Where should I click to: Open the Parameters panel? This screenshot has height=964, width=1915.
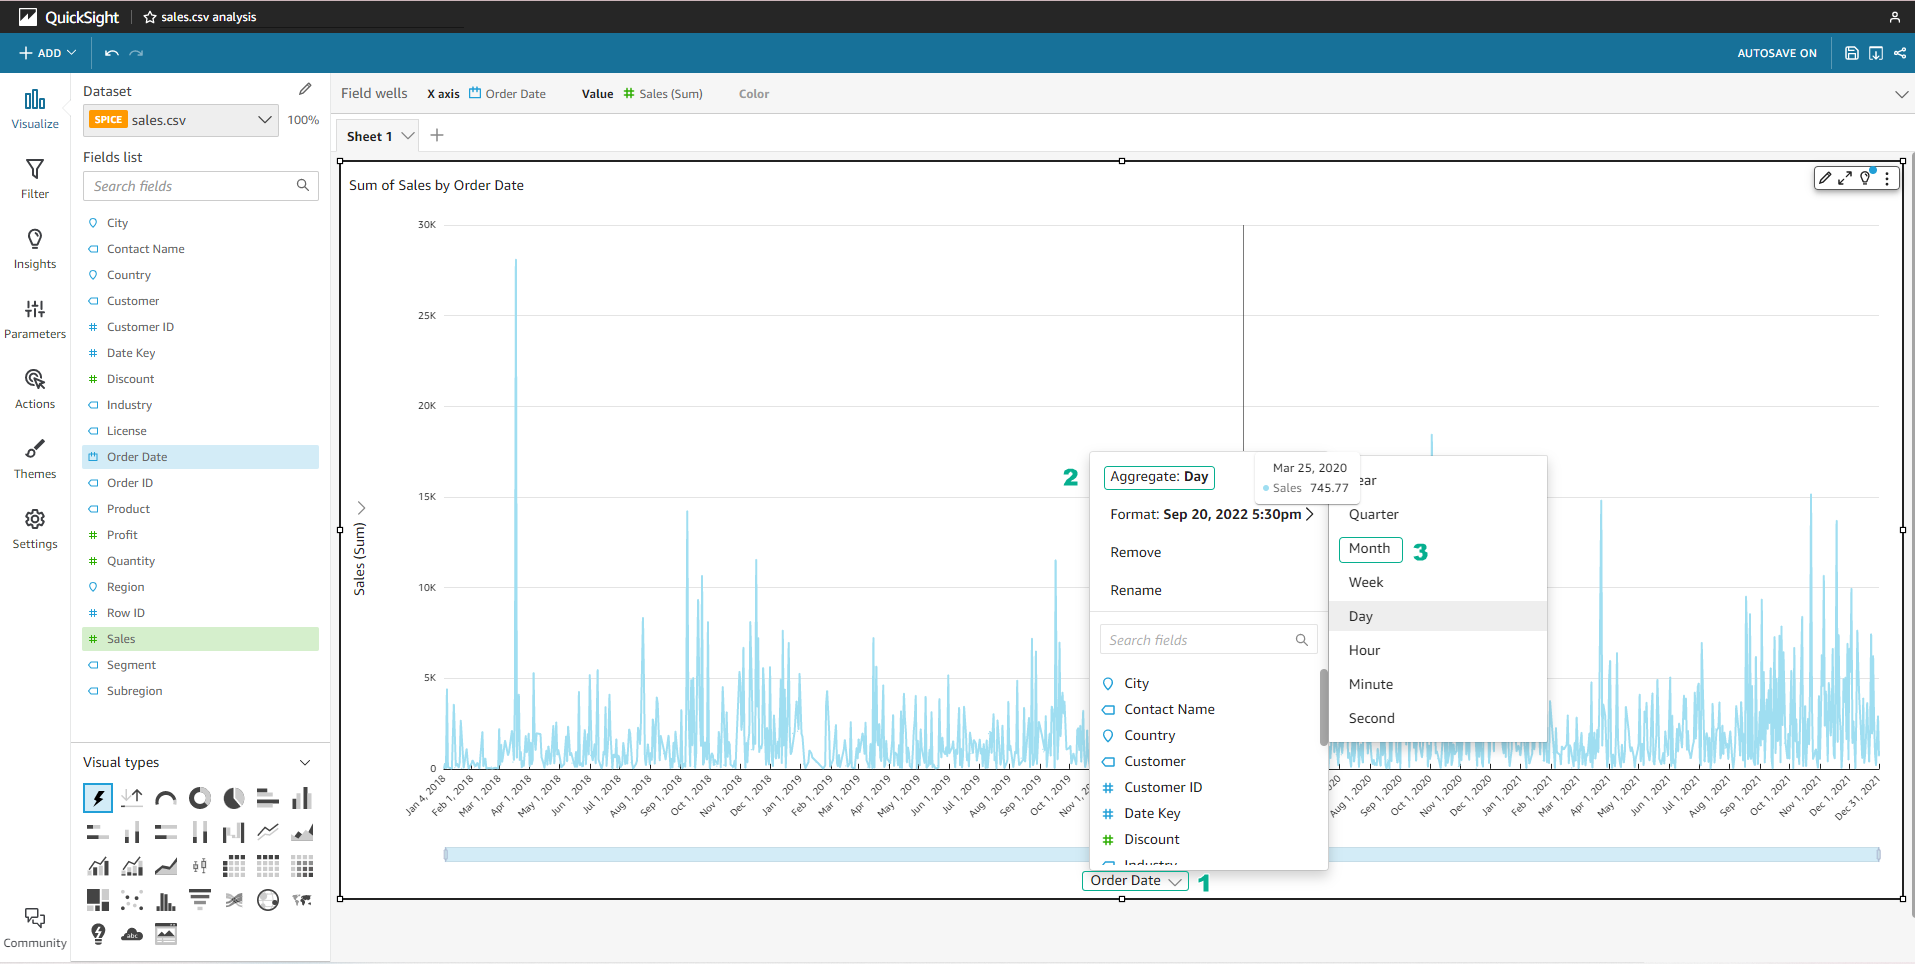[x=35, y=319]
